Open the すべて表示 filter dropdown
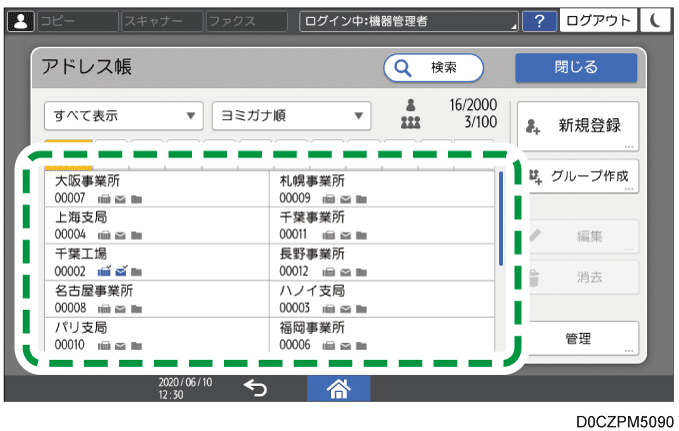Screen dimensions: 679x431 tap(123, 116)
